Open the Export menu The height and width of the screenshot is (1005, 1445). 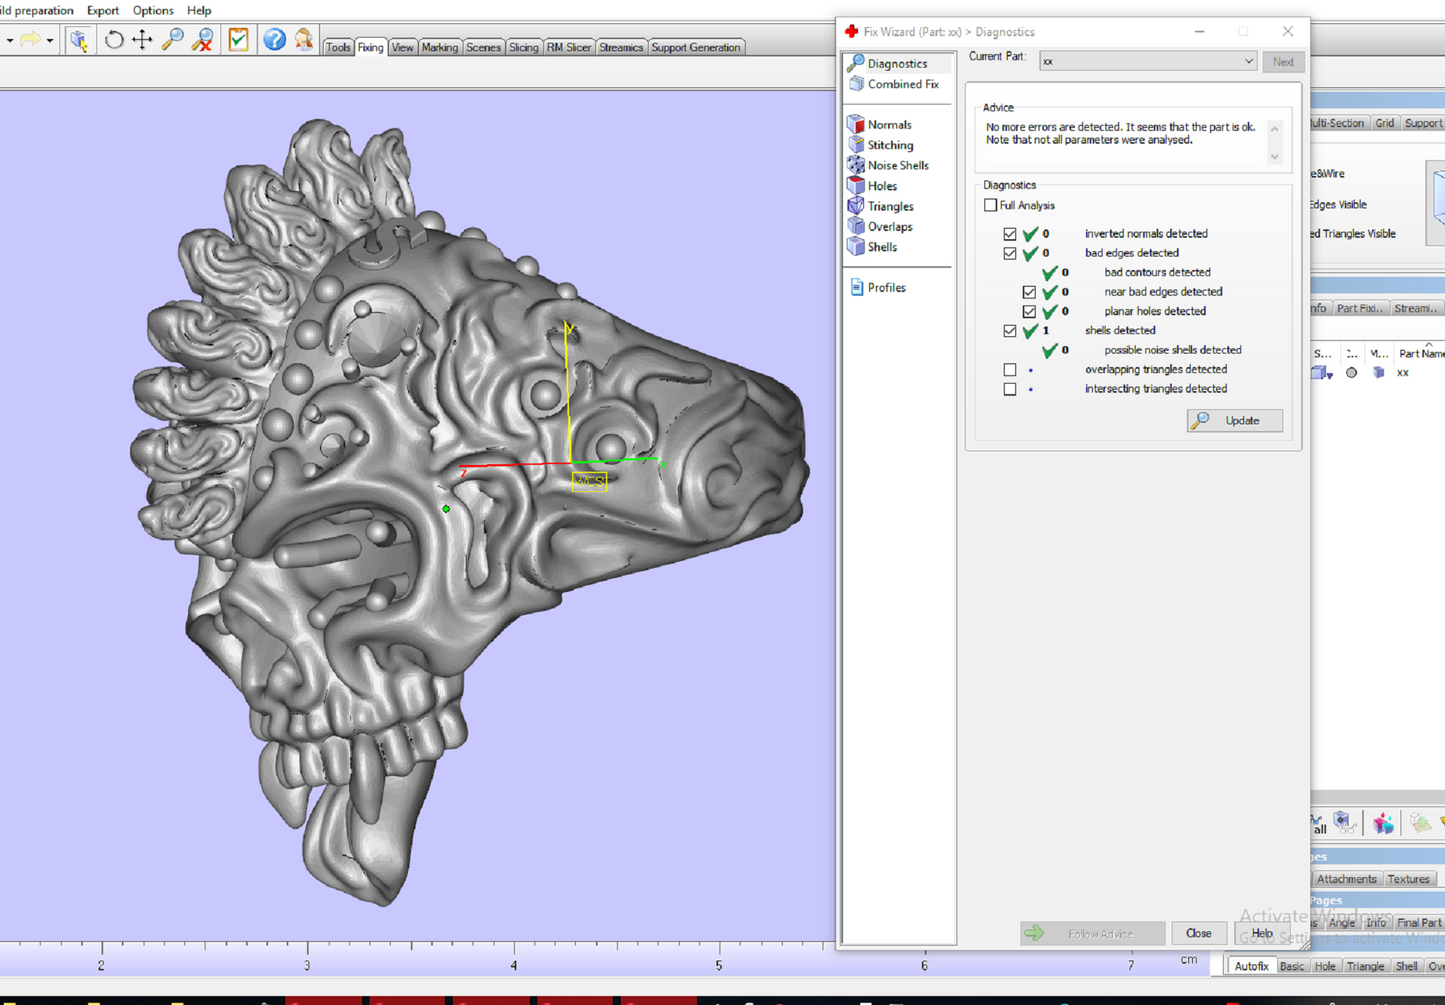[103, 10]
